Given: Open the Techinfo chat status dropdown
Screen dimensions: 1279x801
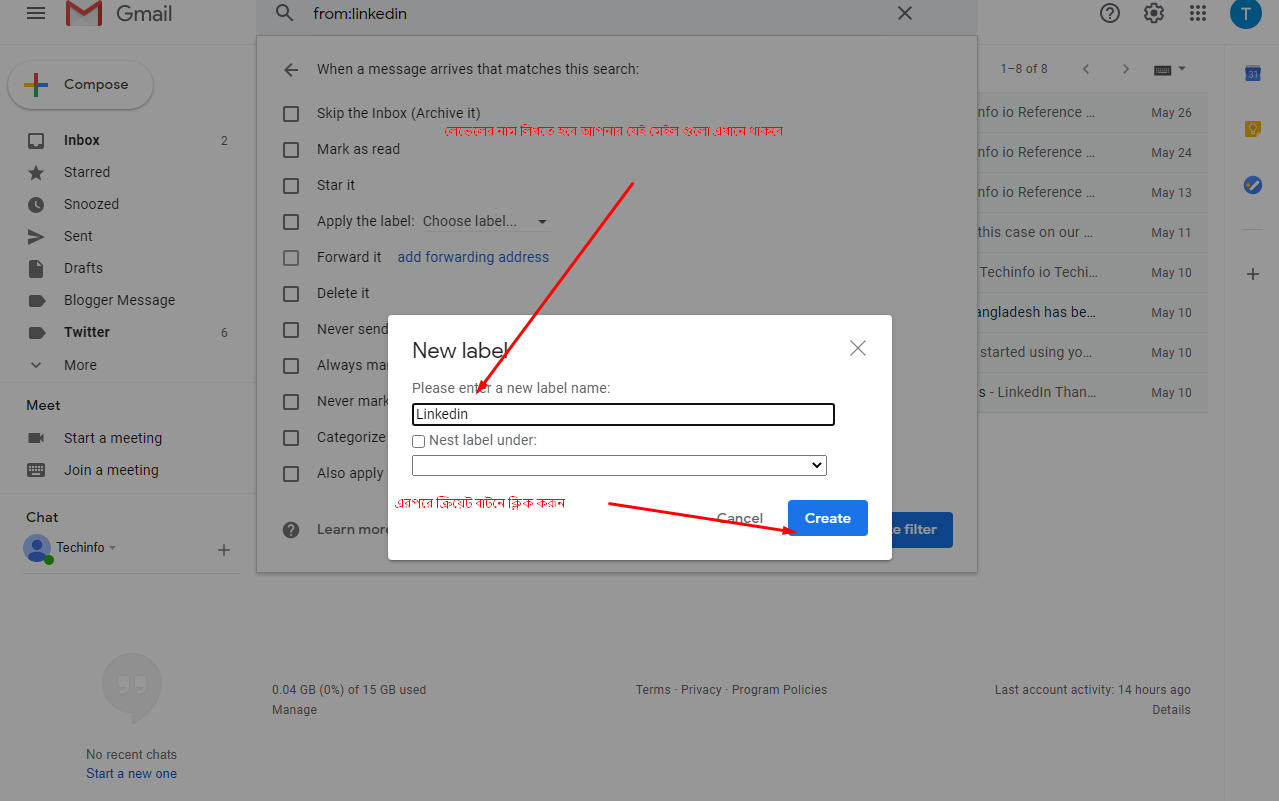Looking at the screenshot, I should 113,548.
